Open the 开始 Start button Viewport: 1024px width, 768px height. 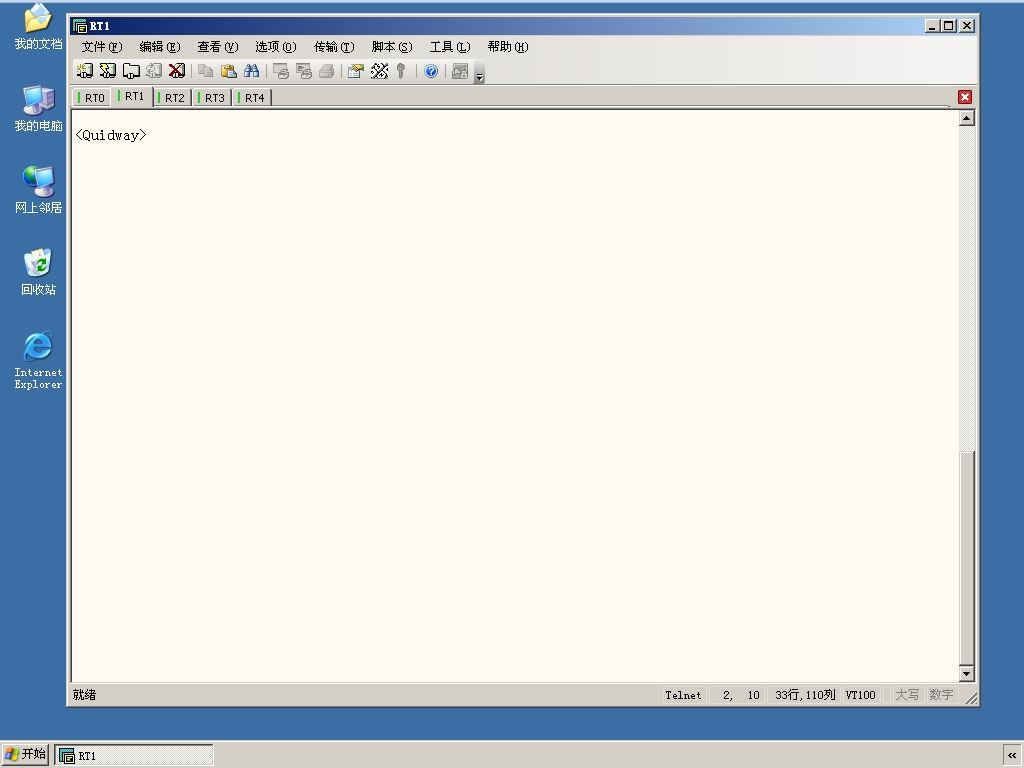[x=25, y=755]
